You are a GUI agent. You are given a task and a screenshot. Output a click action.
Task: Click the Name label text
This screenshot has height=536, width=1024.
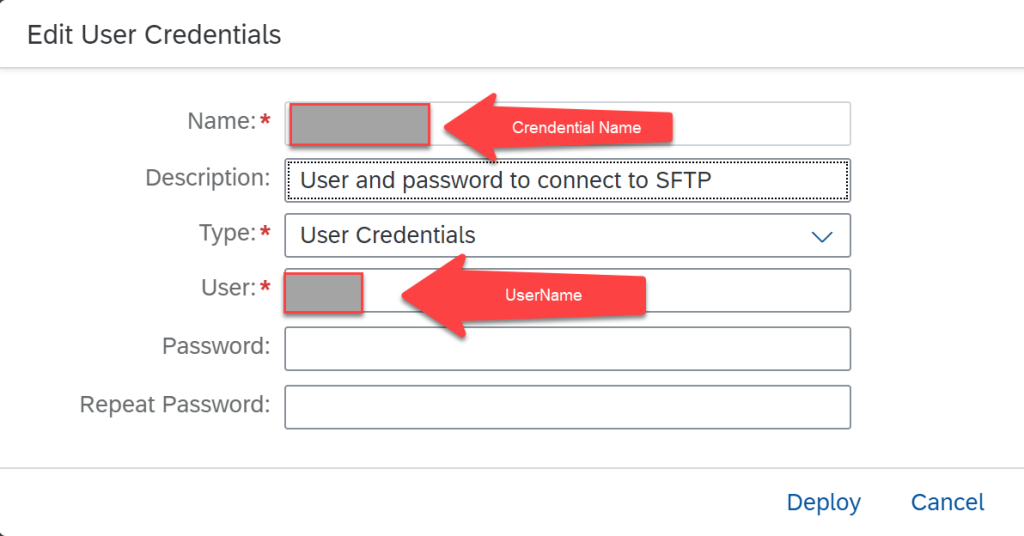(x=222, y=122)
